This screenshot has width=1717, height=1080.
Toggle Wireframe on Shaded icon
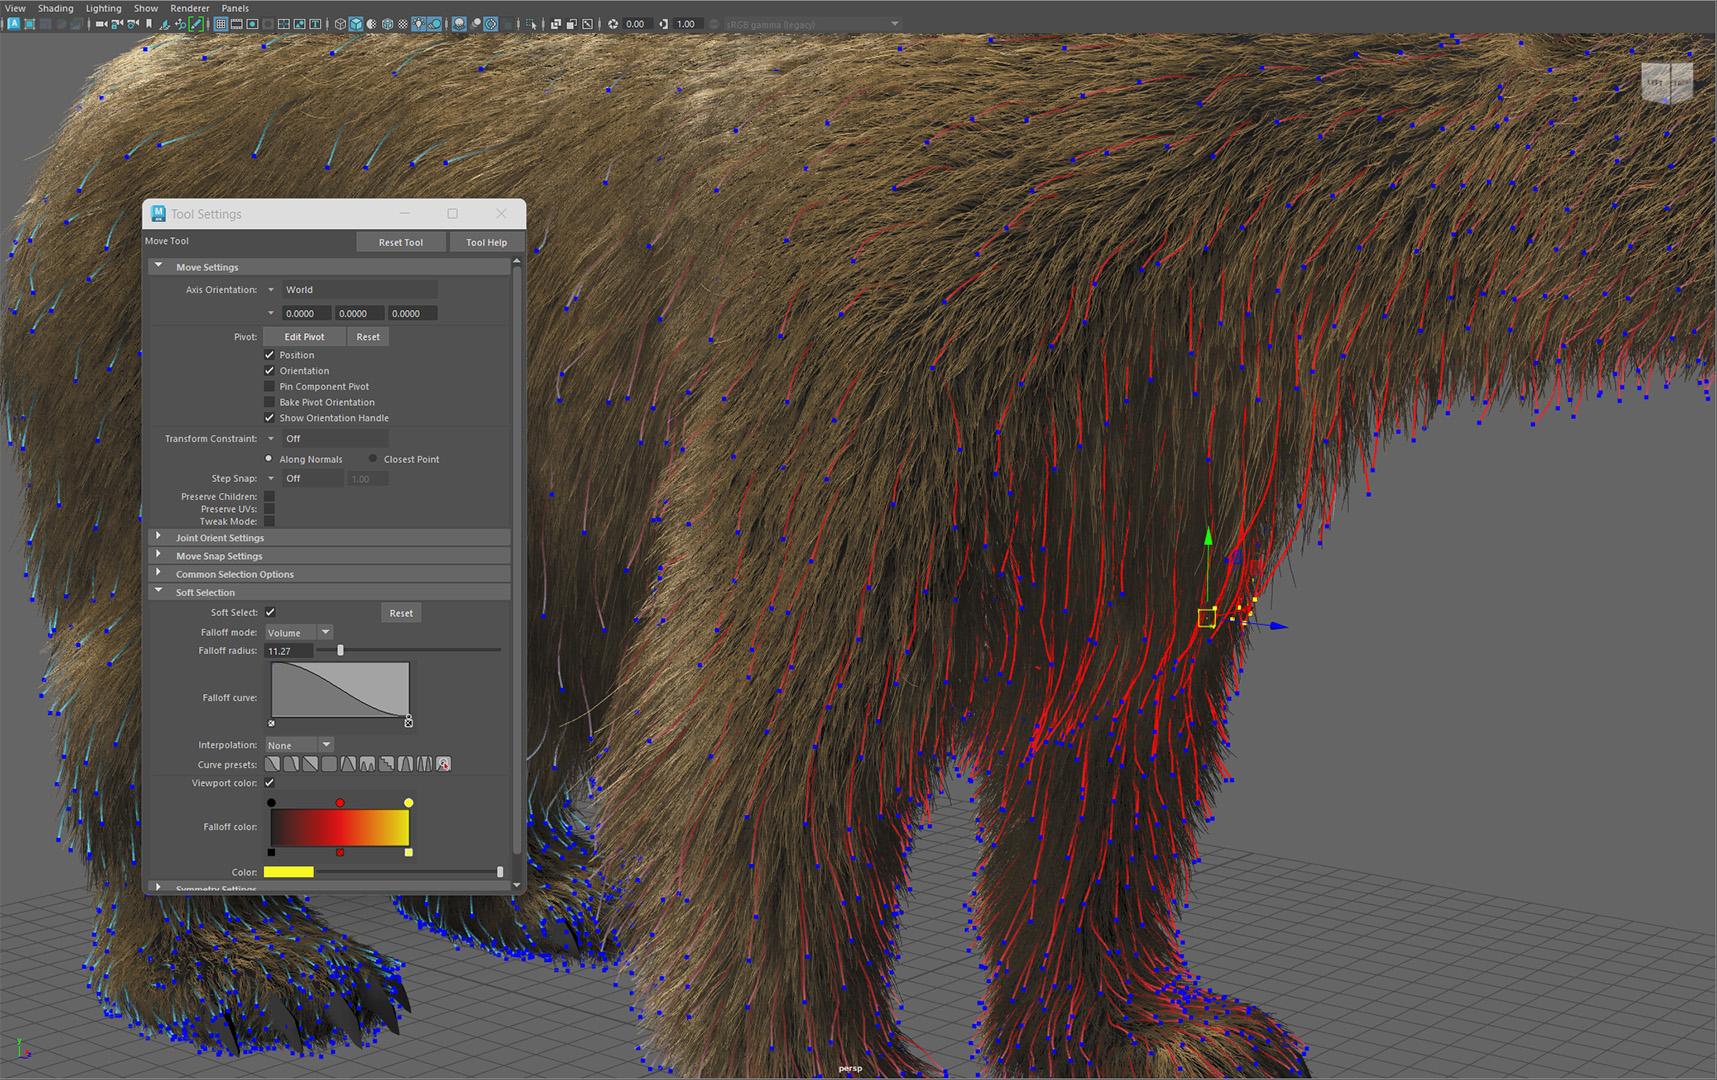point(387,24)
